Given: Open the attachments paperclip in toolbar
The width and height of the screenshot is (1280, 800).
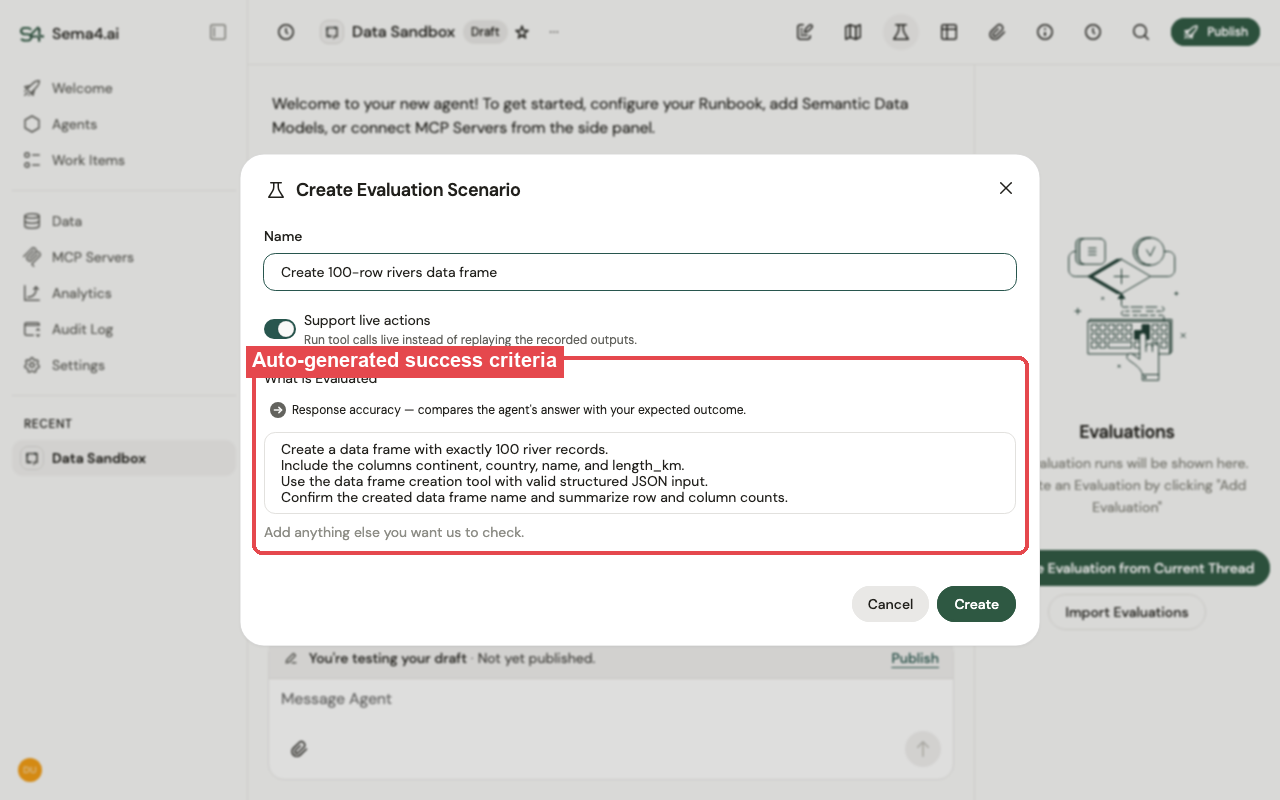Looking at the screenshot, I should click(x=997, y=32).
